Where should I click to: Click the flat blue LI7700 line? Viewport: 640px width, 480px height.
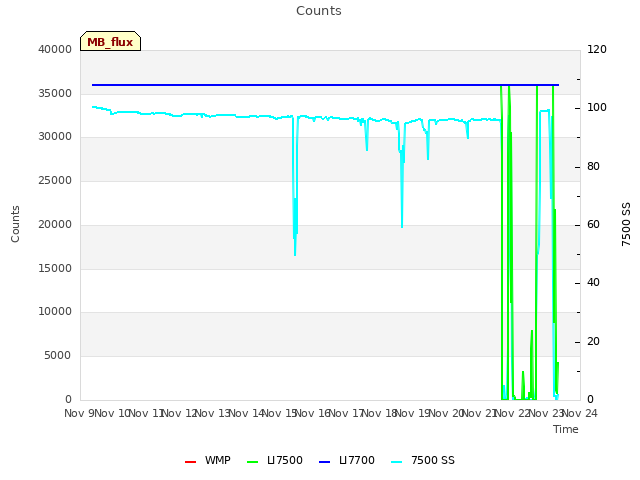pyautogui.click(x=325, y=85)
